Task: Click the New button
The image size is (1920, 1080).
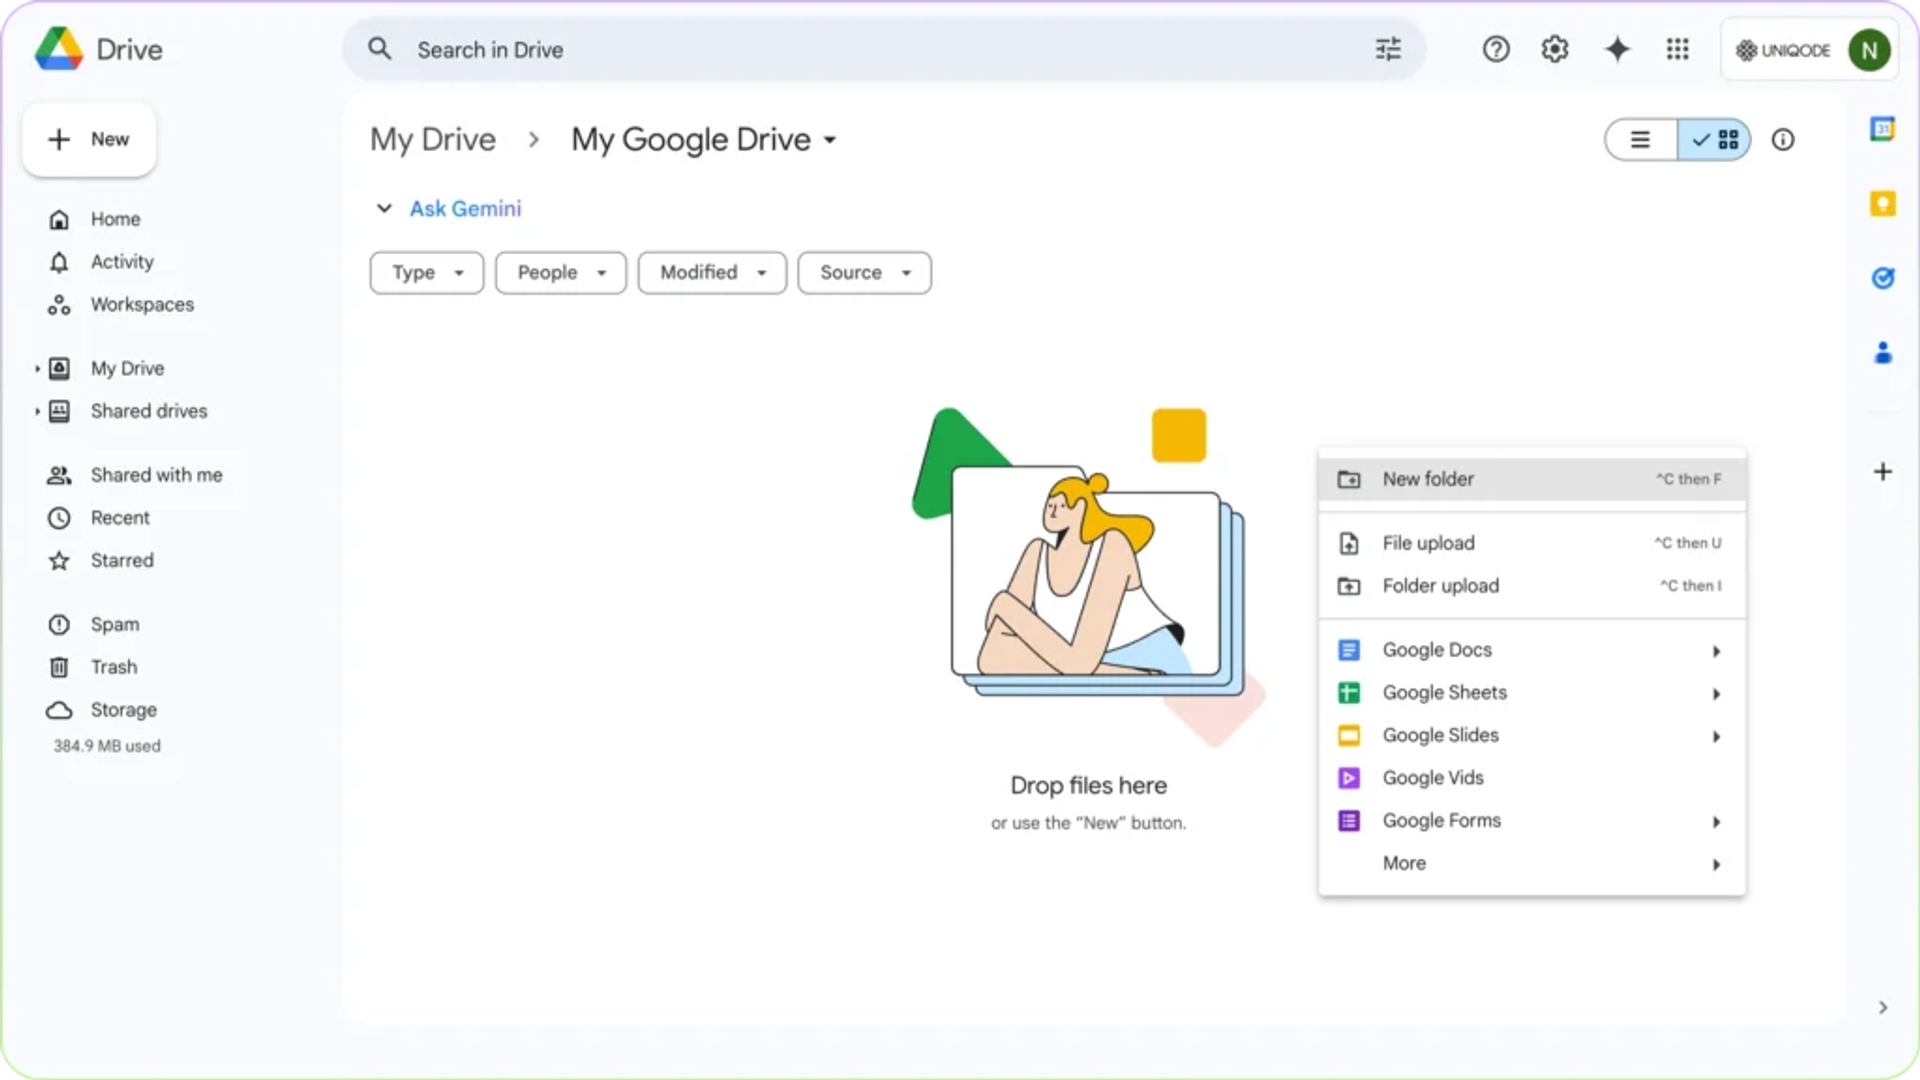Action: (x=89, y=140)
